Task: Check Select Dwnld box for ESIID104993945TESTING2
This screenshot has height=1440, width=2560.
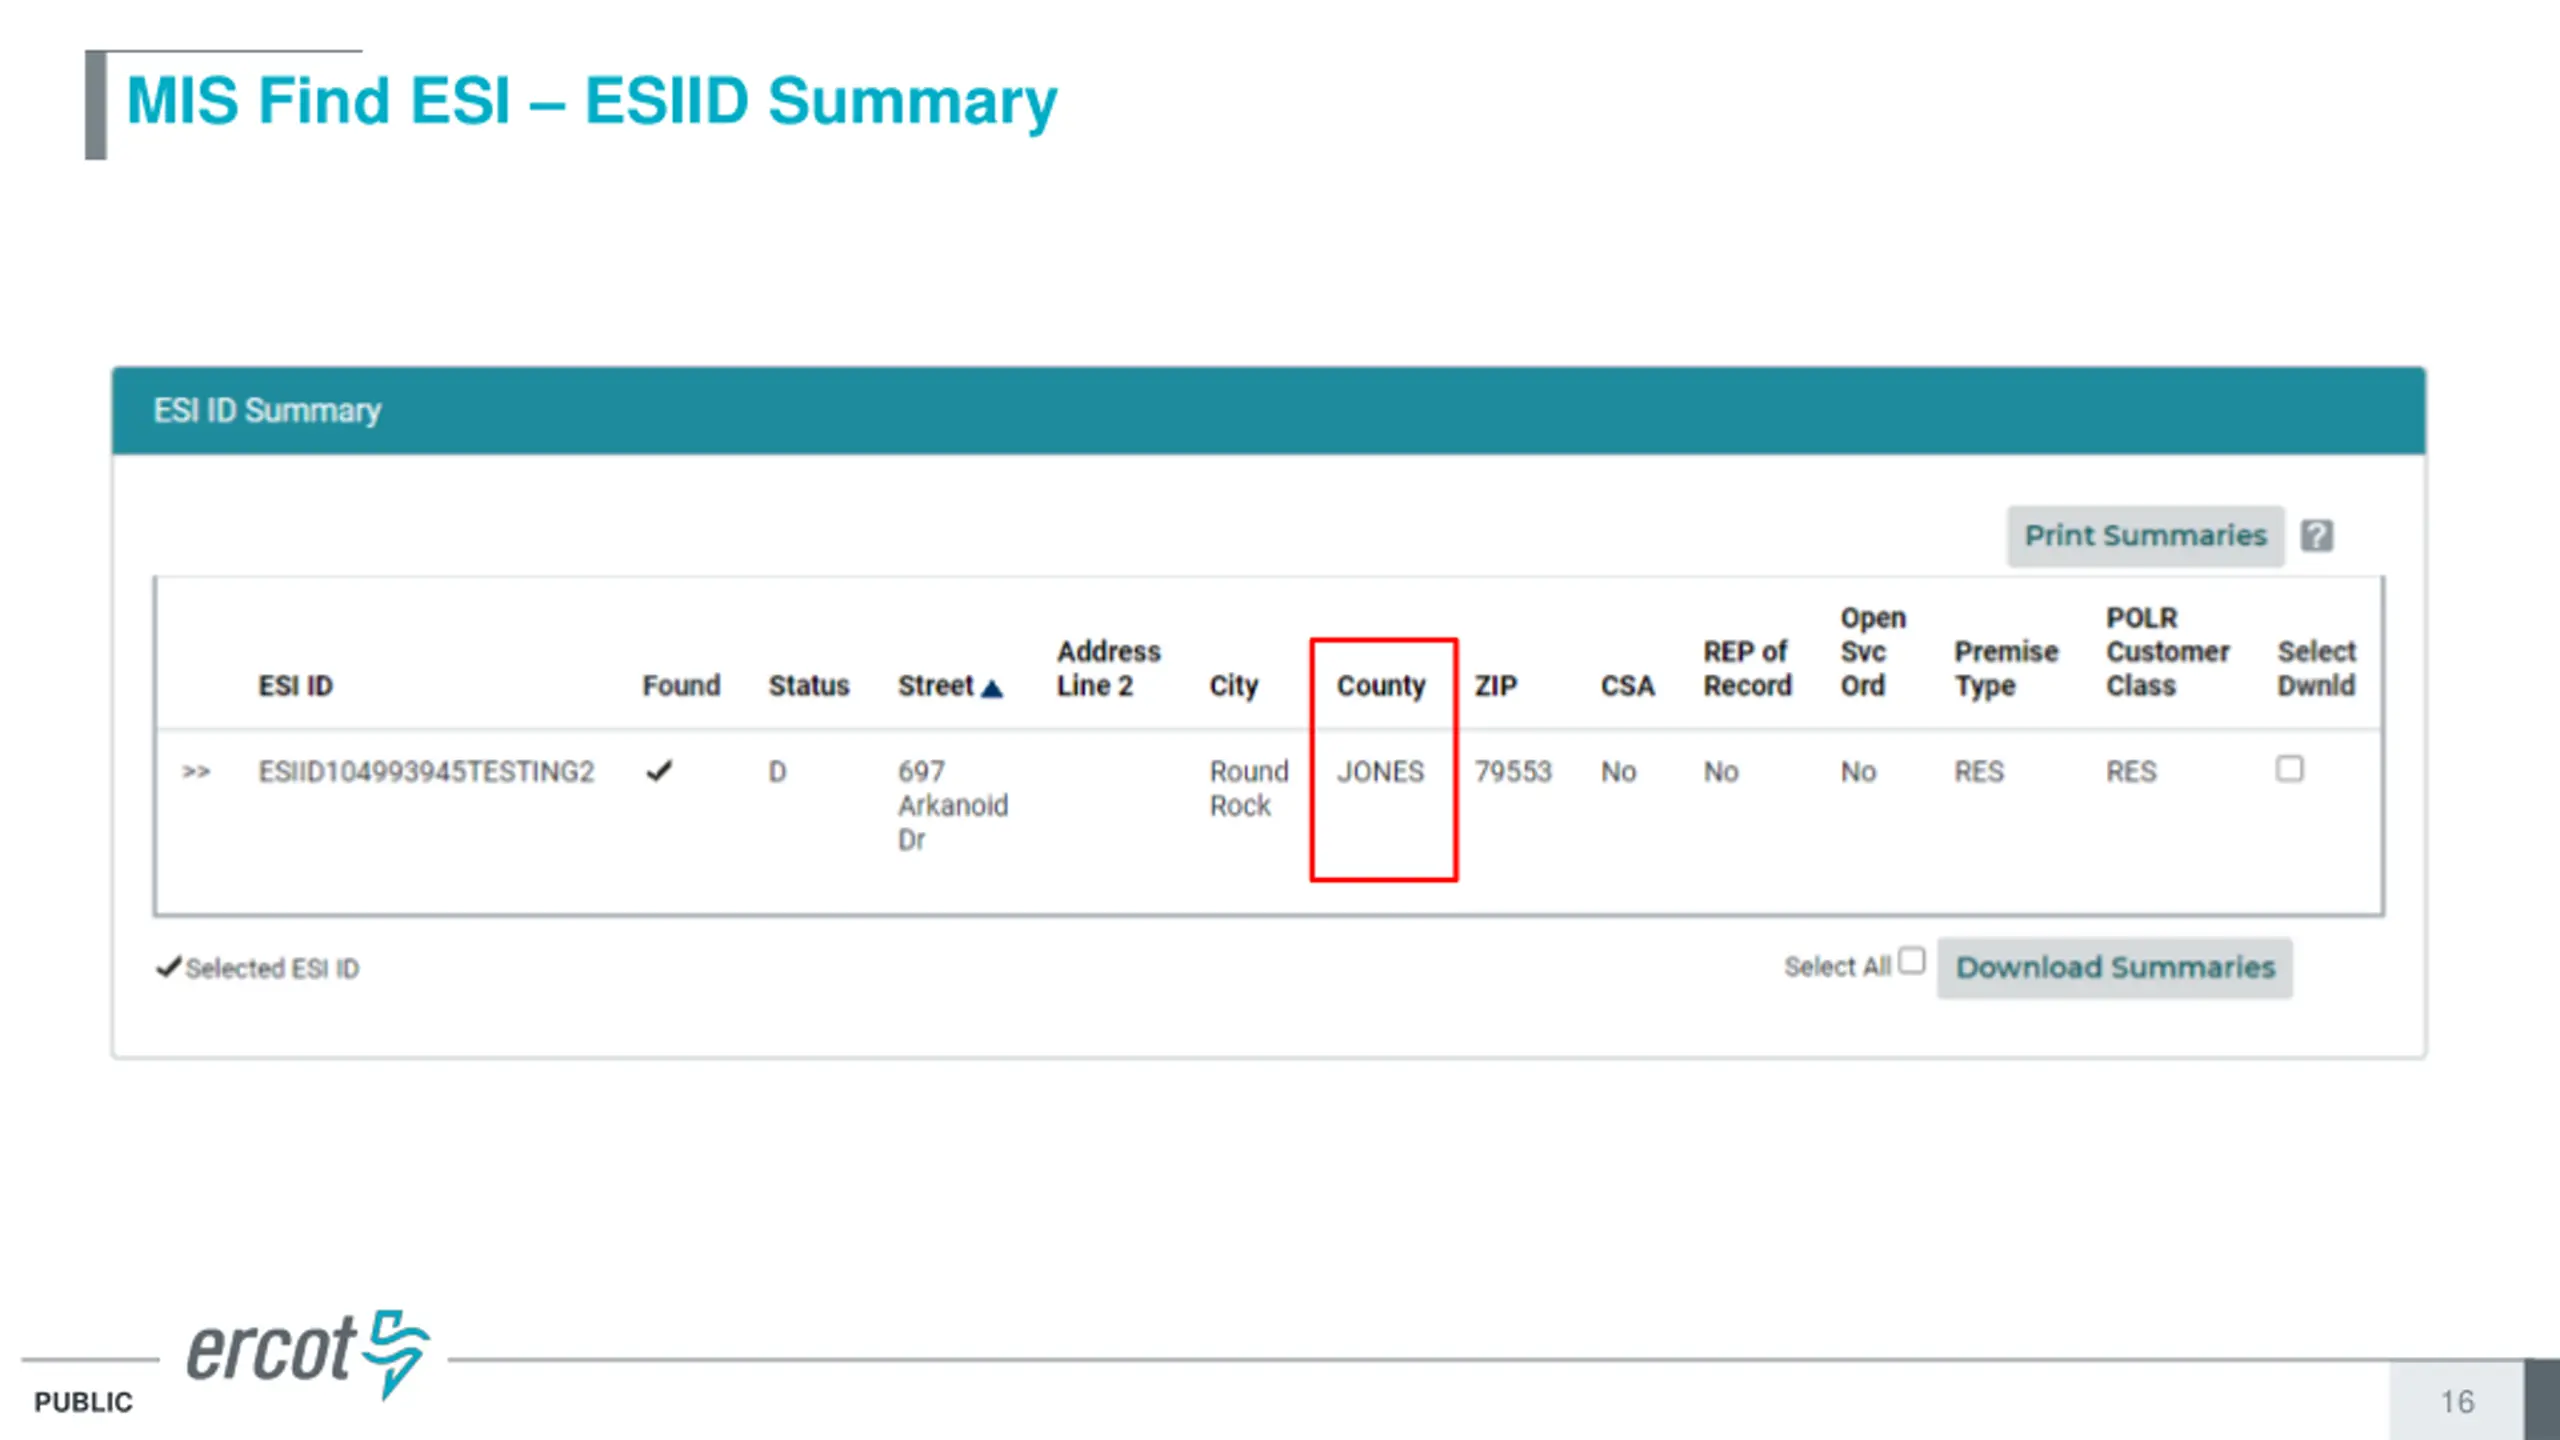Action: coord(2289,768)
